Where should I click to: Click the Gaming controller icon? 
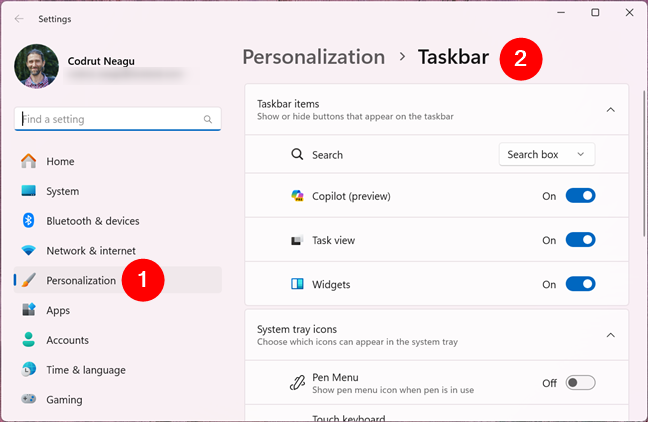29,399
